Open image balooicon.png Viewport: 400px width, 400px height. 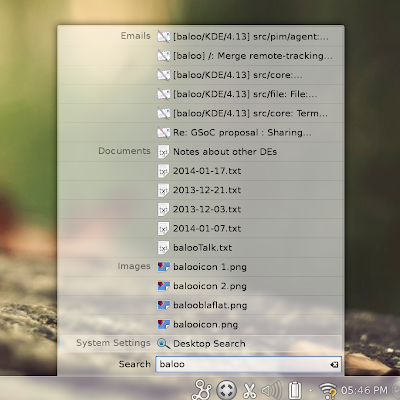[x=201, y=324]
